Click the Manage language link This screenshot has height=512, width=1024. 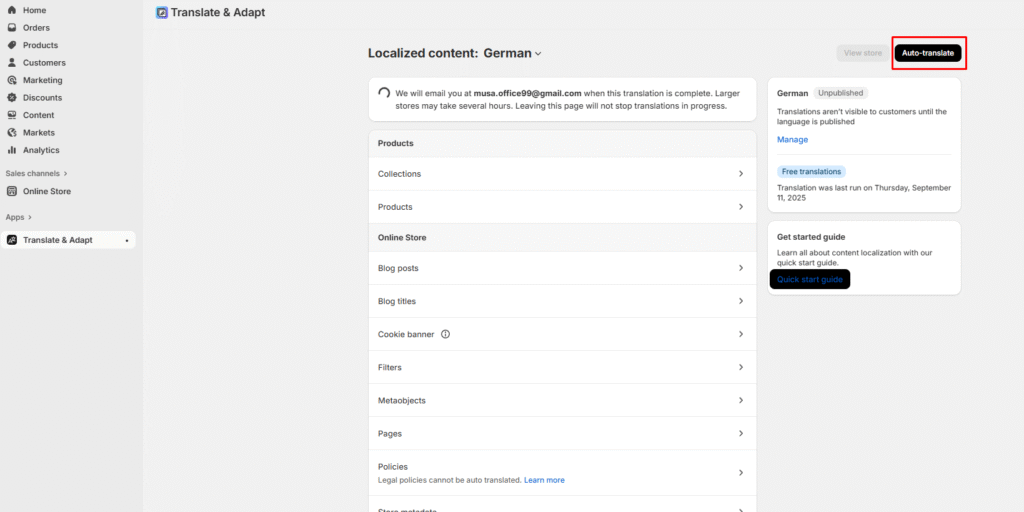[x=792, y=140]
